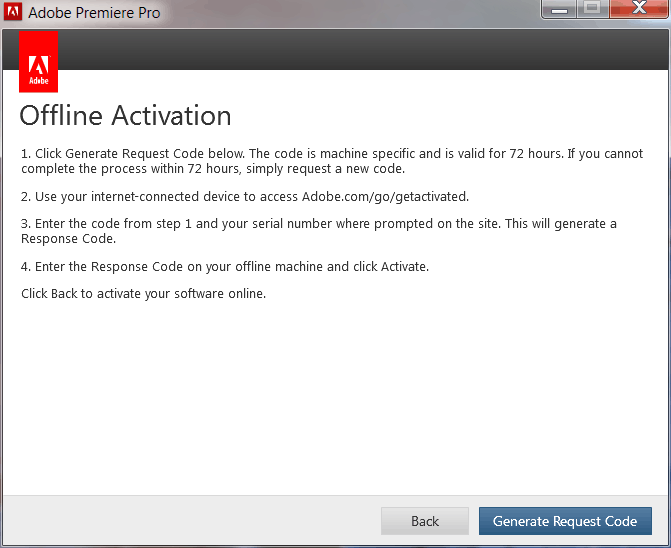Screen dimensions: 671x548
Task: Click Generate Request Code button
Action: tap(565, 521)
